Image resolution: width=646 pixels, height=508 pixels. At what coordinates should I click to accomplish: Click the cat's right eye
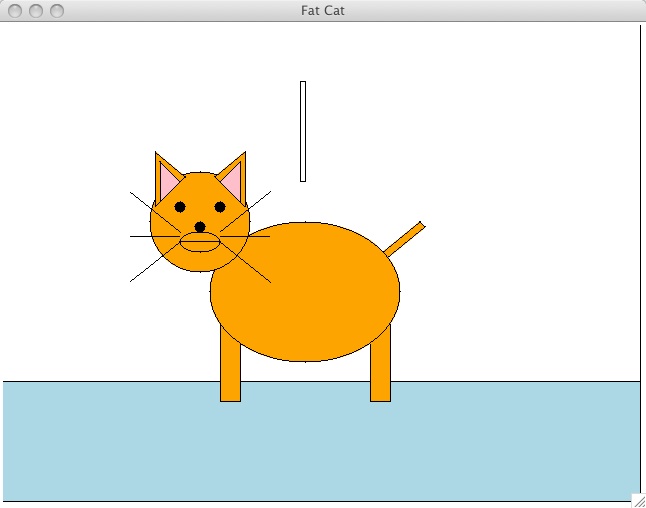tap(220, 207)
